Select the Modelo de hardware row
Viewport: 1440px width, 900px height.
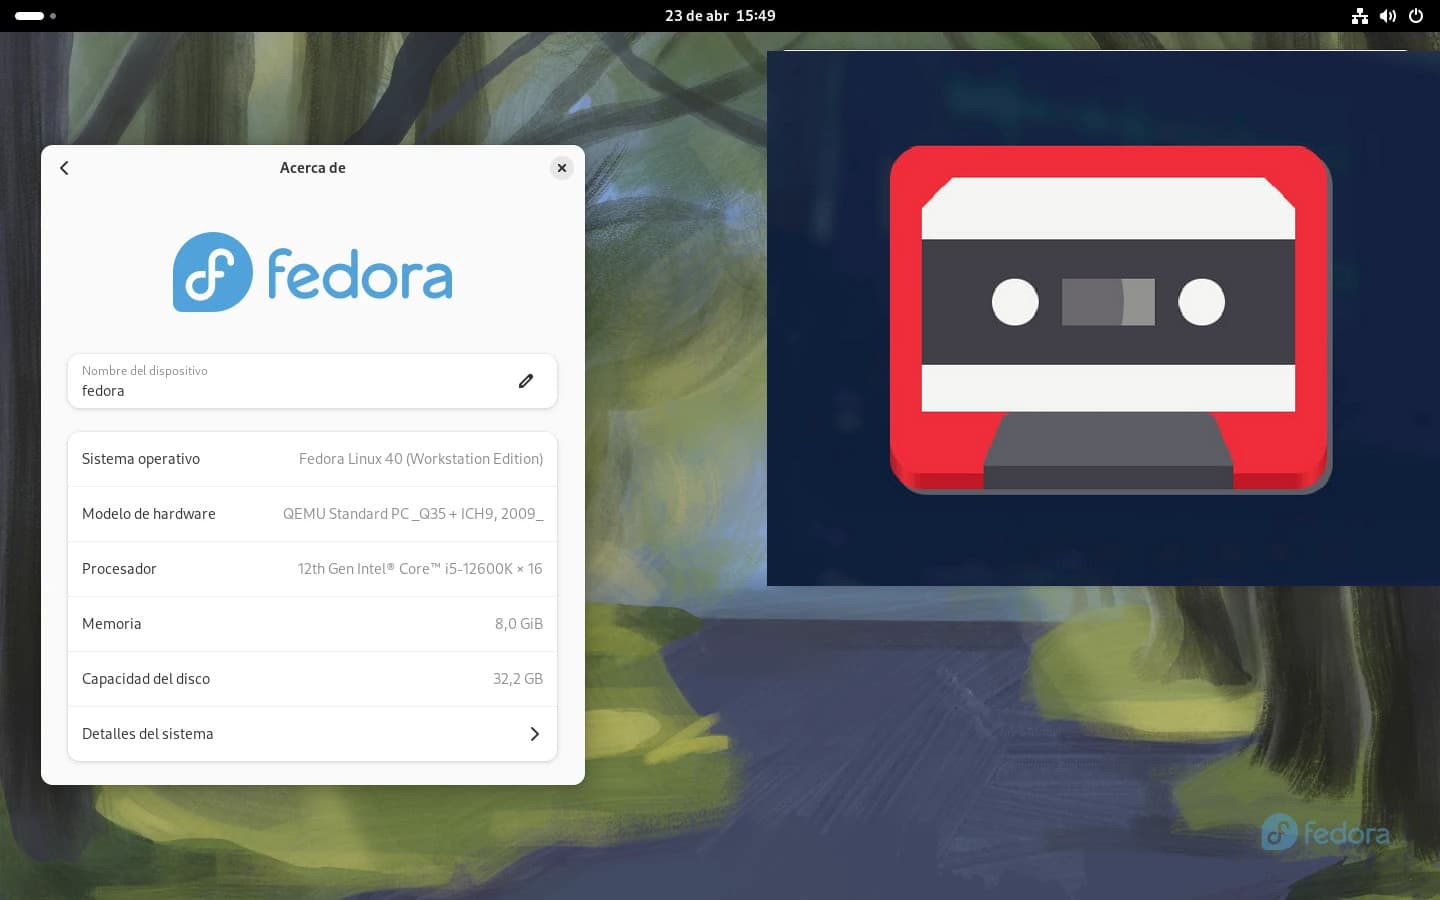[x=312, y=514]
